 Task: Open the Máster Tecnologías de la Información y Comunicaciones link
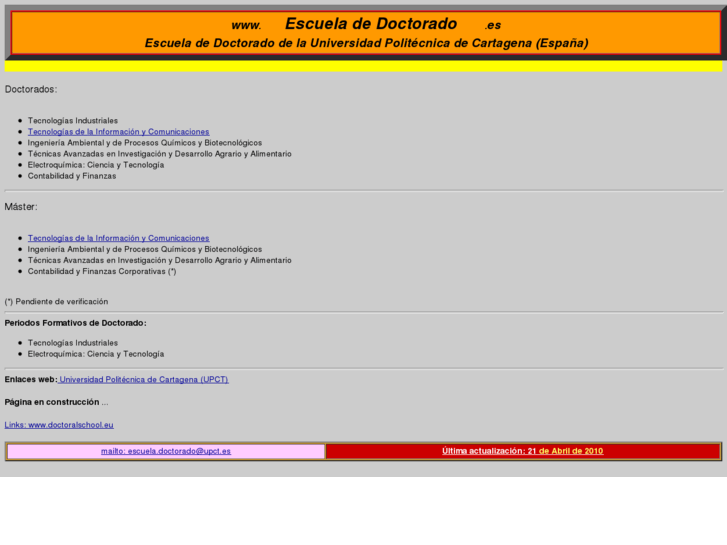coord(119,238)
